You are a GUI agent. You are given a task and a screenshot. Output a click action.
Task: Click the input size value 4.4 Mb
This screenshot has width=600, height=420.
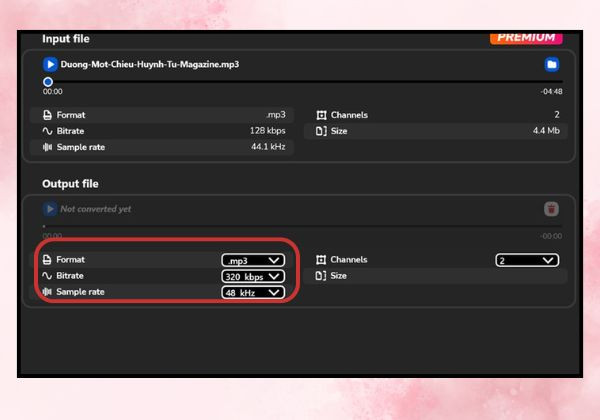point(546,130)
